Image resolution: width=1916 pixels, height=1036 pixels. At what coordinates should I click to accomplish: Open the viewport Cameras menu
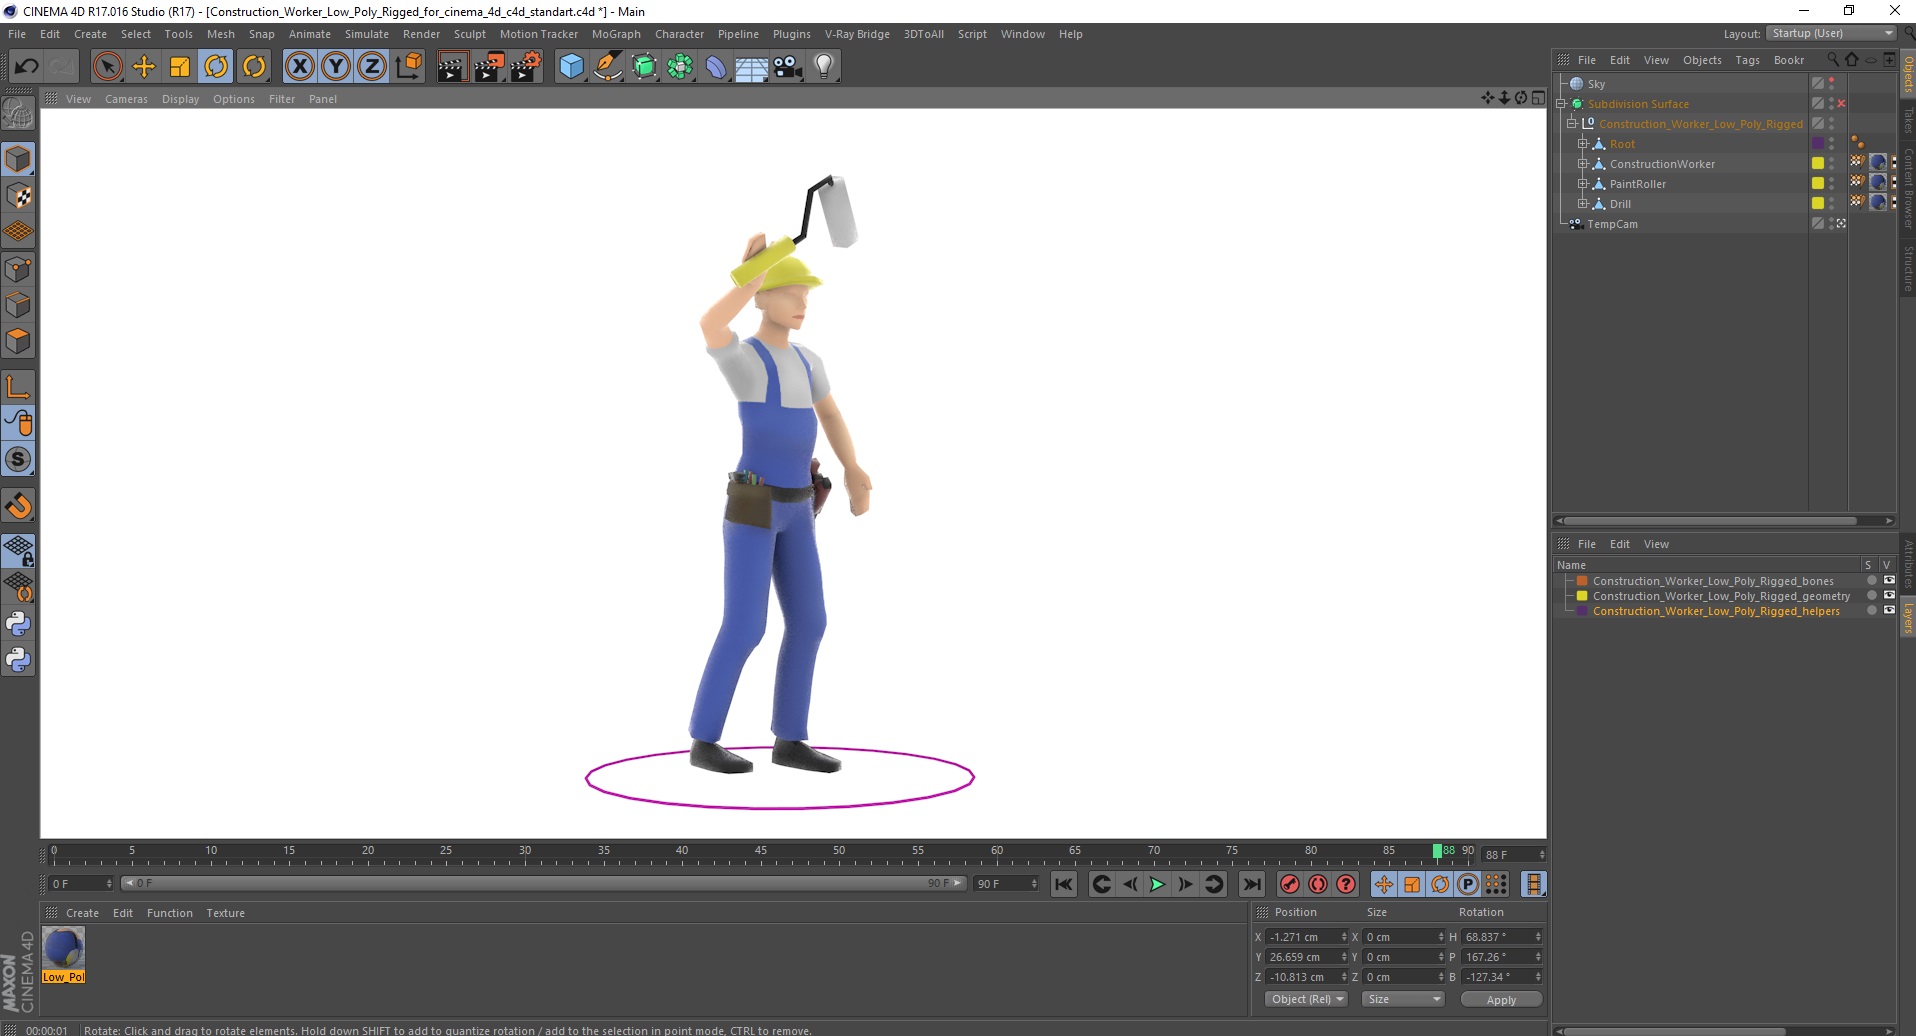click(x=126, y=99)
